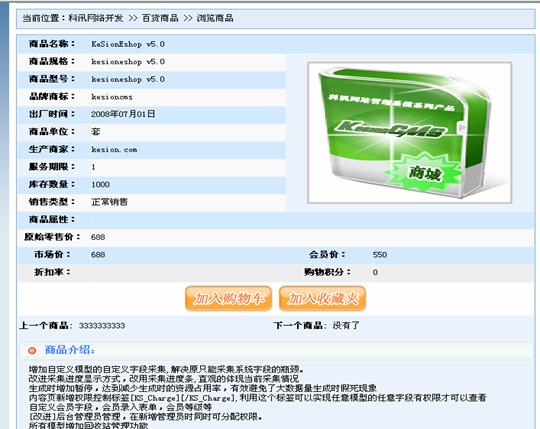Click the 加入购物车 add to cart button
The height and width of the screenshot is (429, 540).
point(228,298)
